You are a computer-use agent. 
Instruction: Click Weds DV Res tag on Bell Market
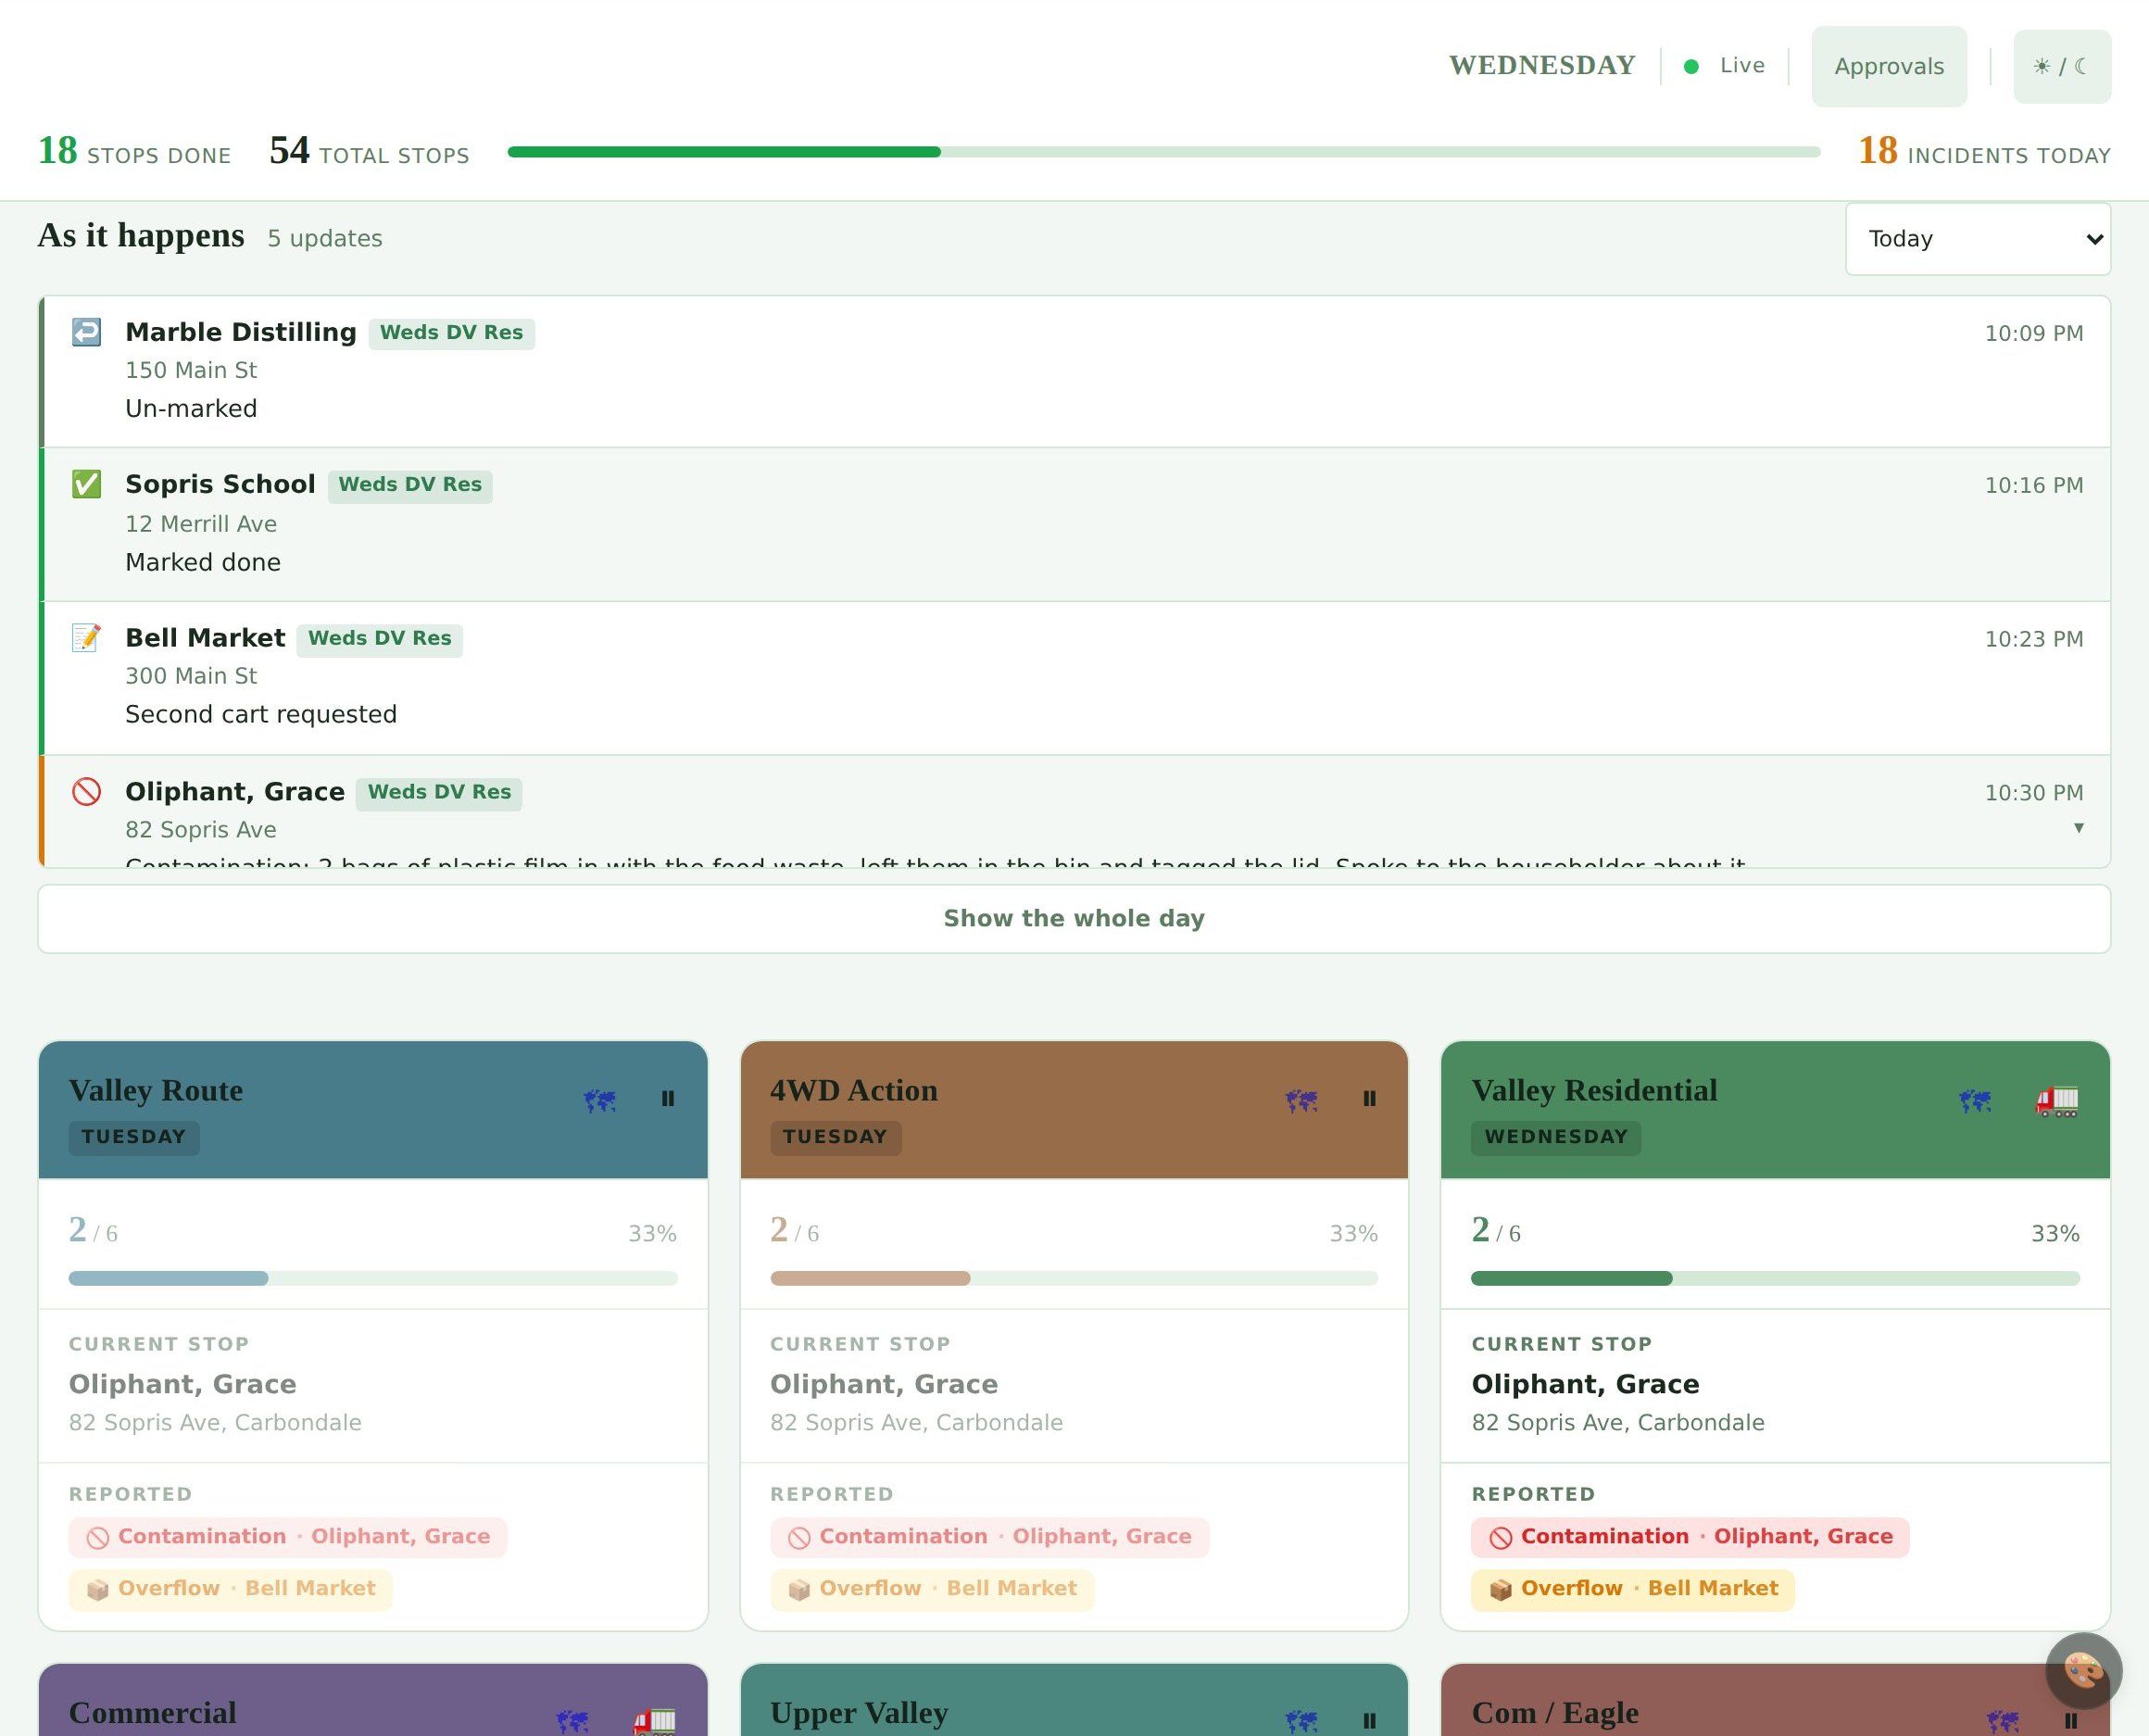click(380, 639)
